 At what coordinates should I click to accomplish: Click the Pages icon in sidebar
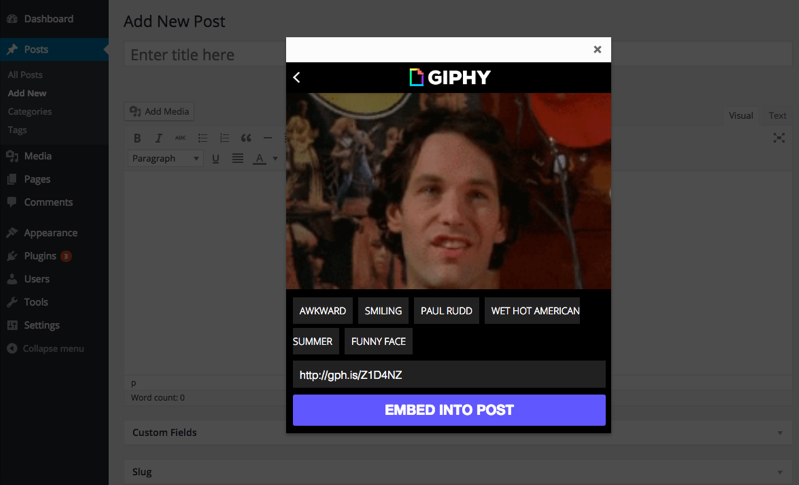tap(12, 179)
